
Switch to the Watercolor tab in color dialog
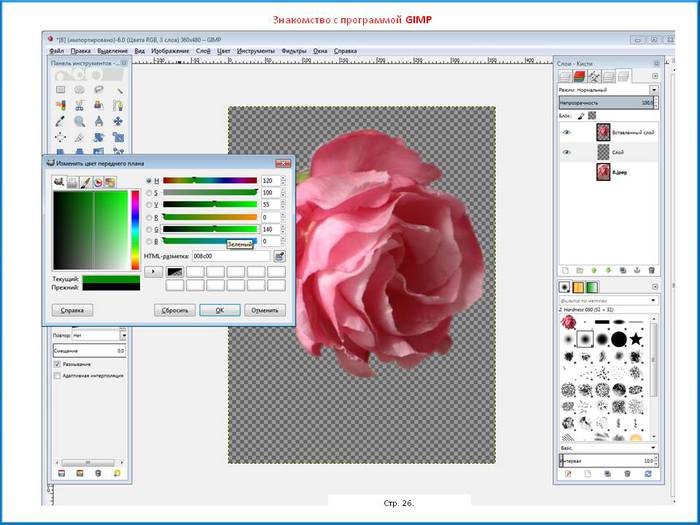(x=85, y=182)
